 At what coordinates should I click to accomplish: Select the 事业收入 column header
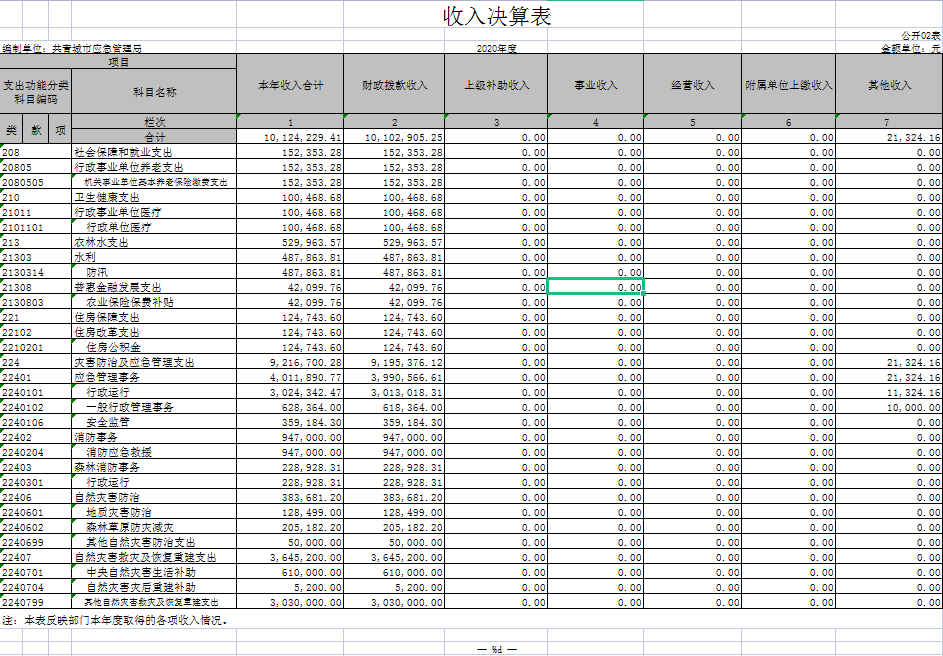click(595, 85)
